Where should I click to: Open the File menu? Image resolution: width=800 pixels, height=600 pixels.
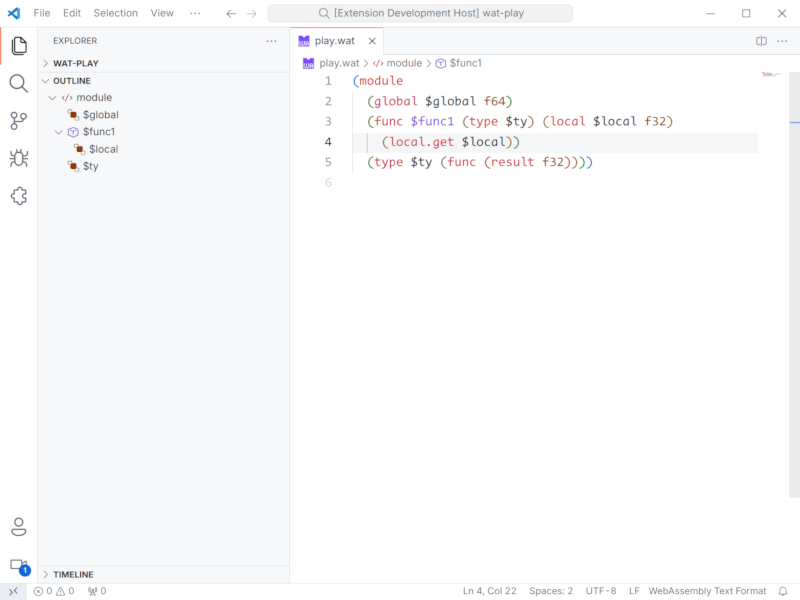[42, 13]
